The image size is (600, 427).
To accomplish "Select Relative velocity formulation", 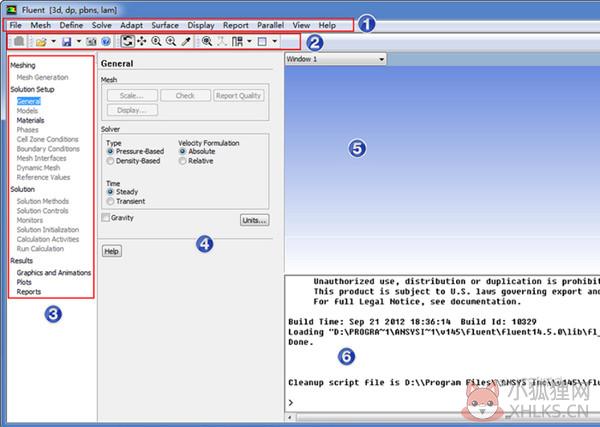I will 196,161.
